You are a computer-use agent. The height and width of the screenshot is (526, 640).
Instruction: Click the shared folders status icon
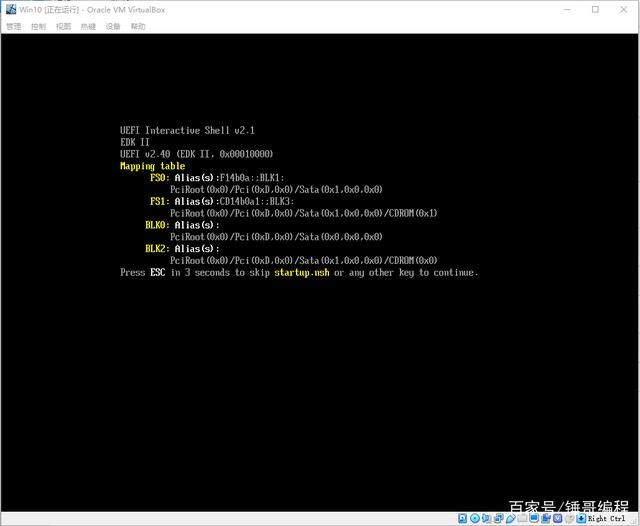pos(522,518)
